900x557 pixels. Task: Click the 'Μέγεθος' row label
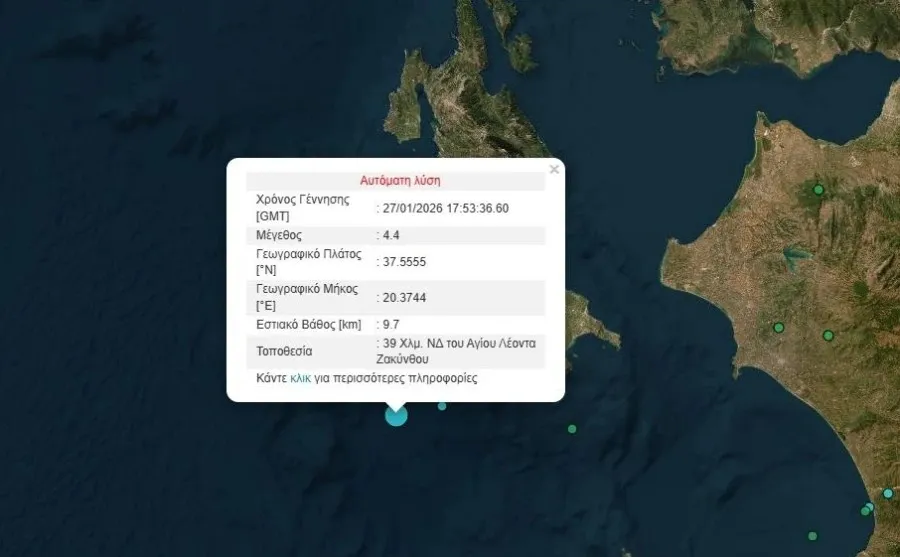coord(279,235)
